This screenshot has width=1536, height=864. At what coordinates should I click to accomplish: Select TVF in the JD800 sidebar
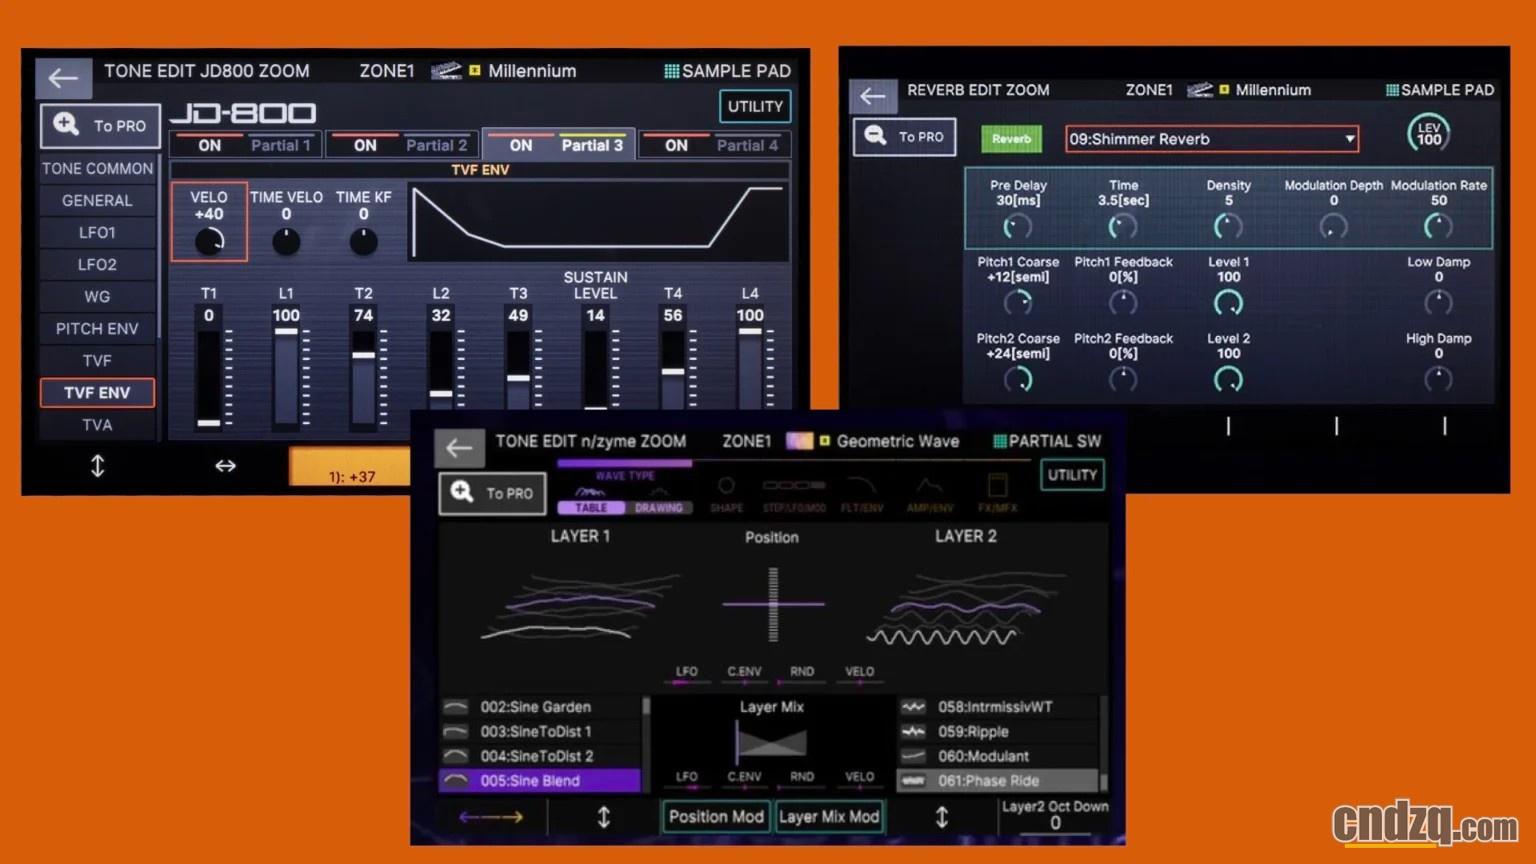(x=97, y=361)
